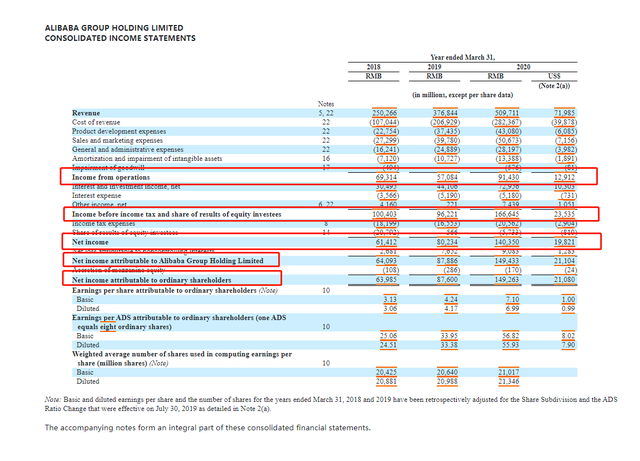Click net income value 61,412
640x461 pixels.
pyautogui.click(x=386, y=242)
